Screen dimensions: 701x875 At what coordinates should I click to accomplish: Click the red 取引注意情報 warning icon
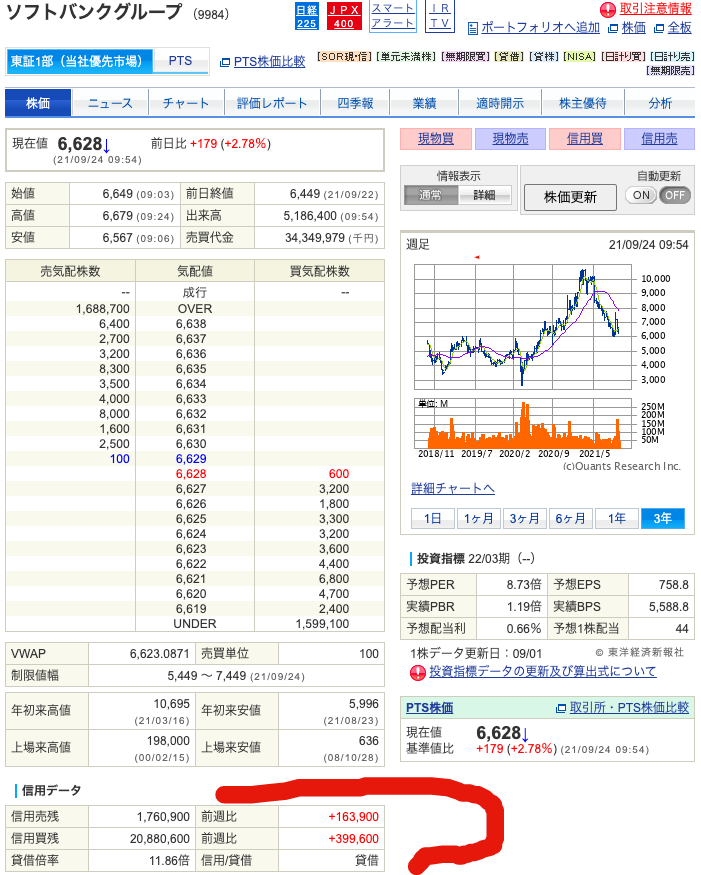coord(608,9)
